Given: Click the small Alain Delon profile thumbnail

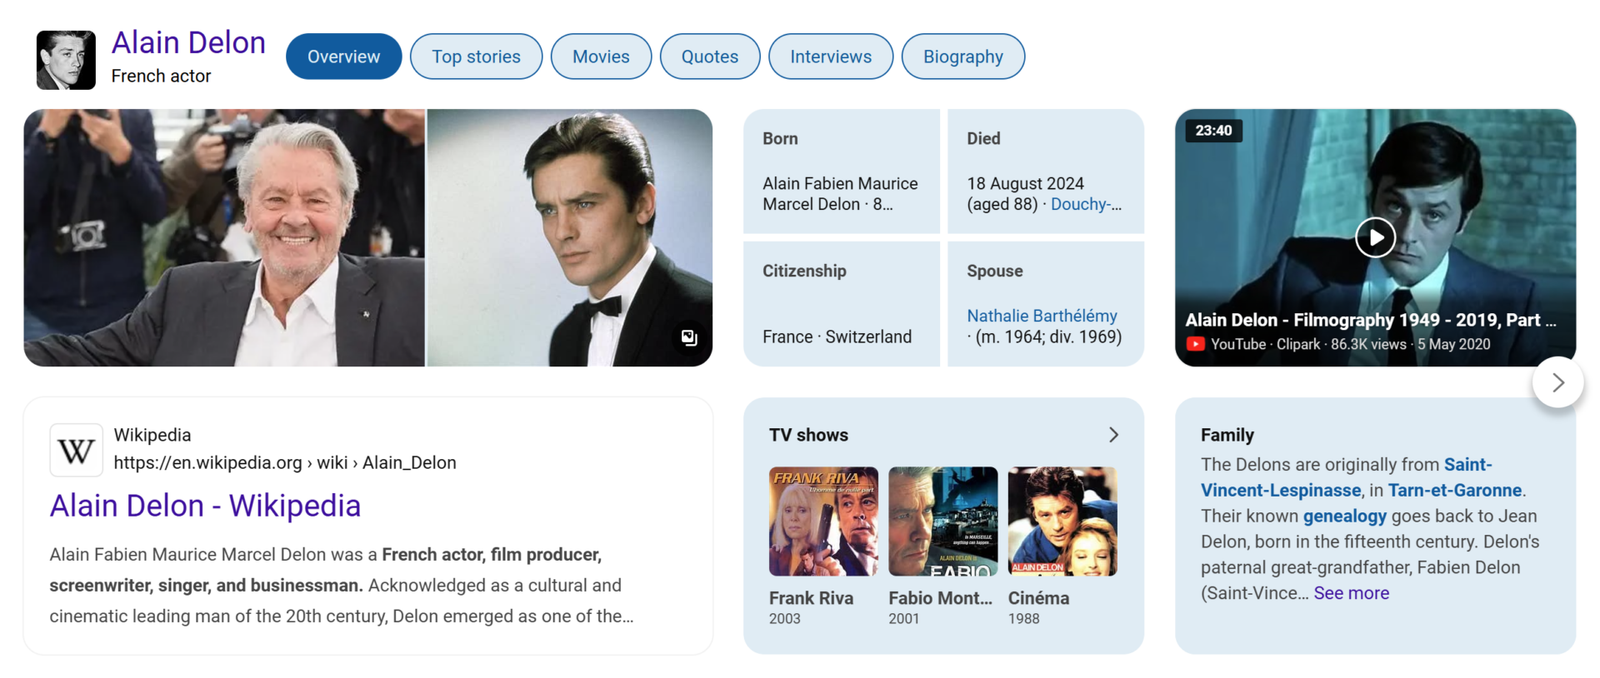Looking at the screenshot, I should click(x=66, y=60).
